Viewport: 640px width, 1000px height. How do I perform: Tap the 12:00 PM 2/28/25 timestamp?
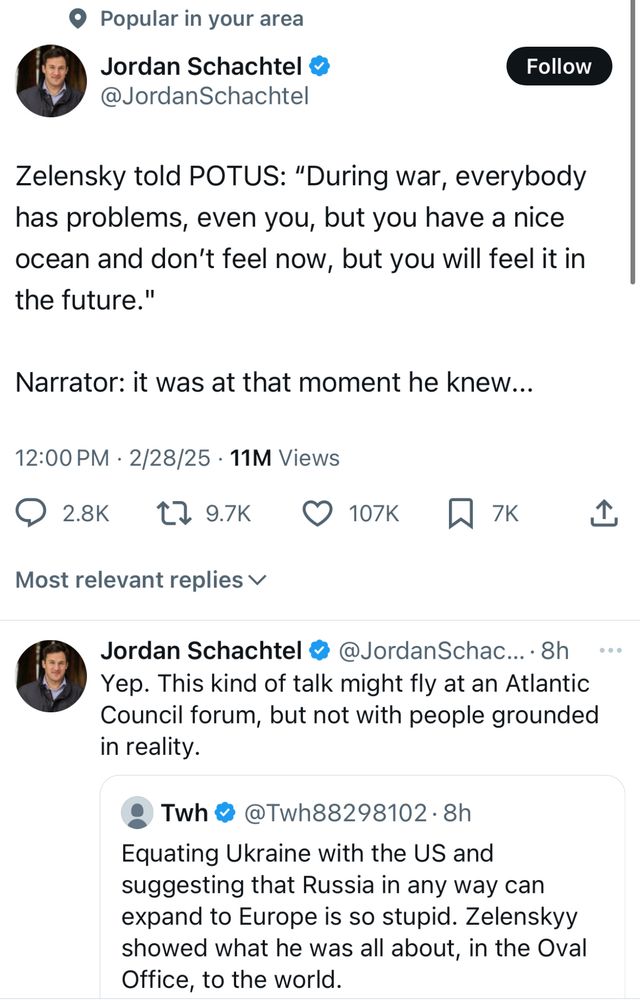pos(112,458)
